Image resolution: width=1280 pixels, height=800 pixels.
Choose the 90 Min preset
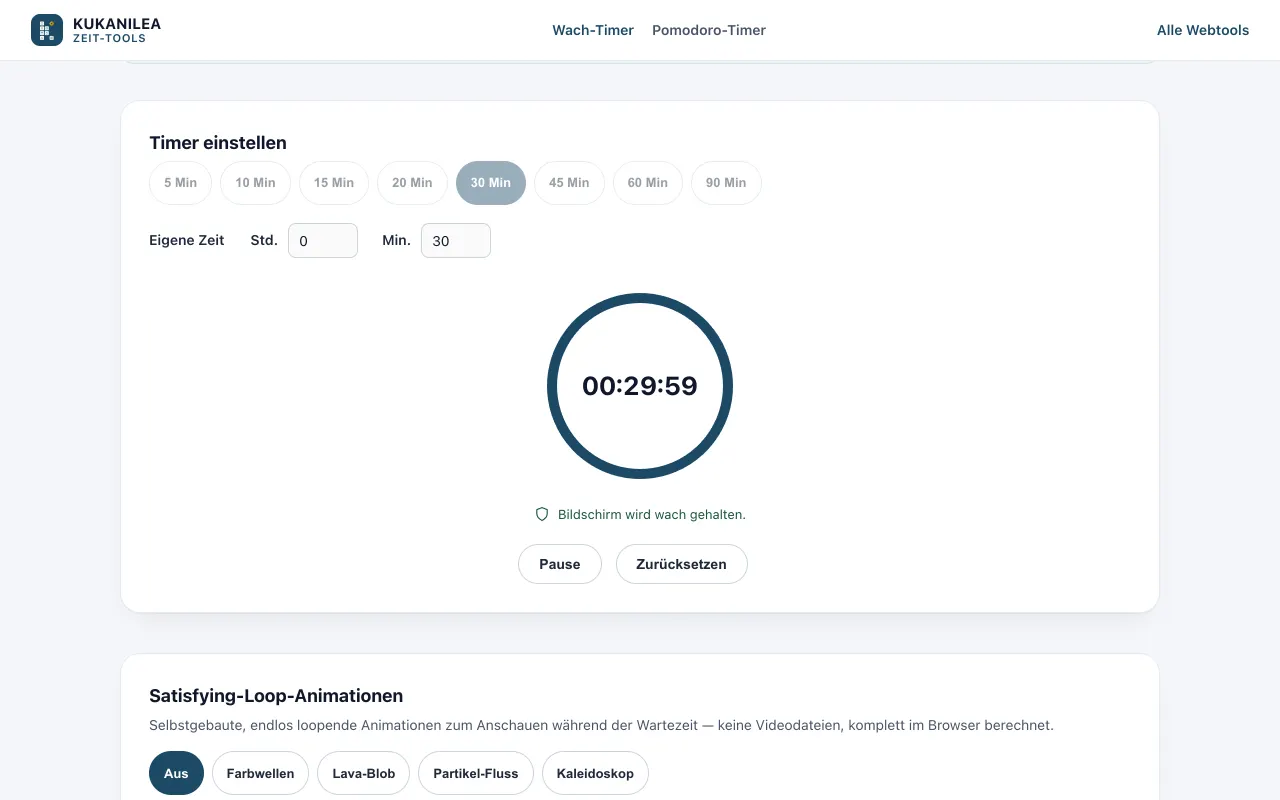(726, 183)
